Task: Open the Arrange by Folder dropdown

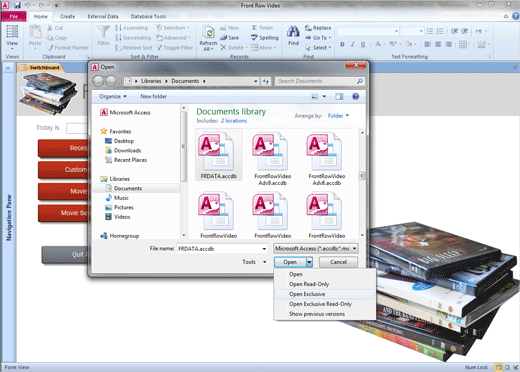Action: [x=338, y=116]
